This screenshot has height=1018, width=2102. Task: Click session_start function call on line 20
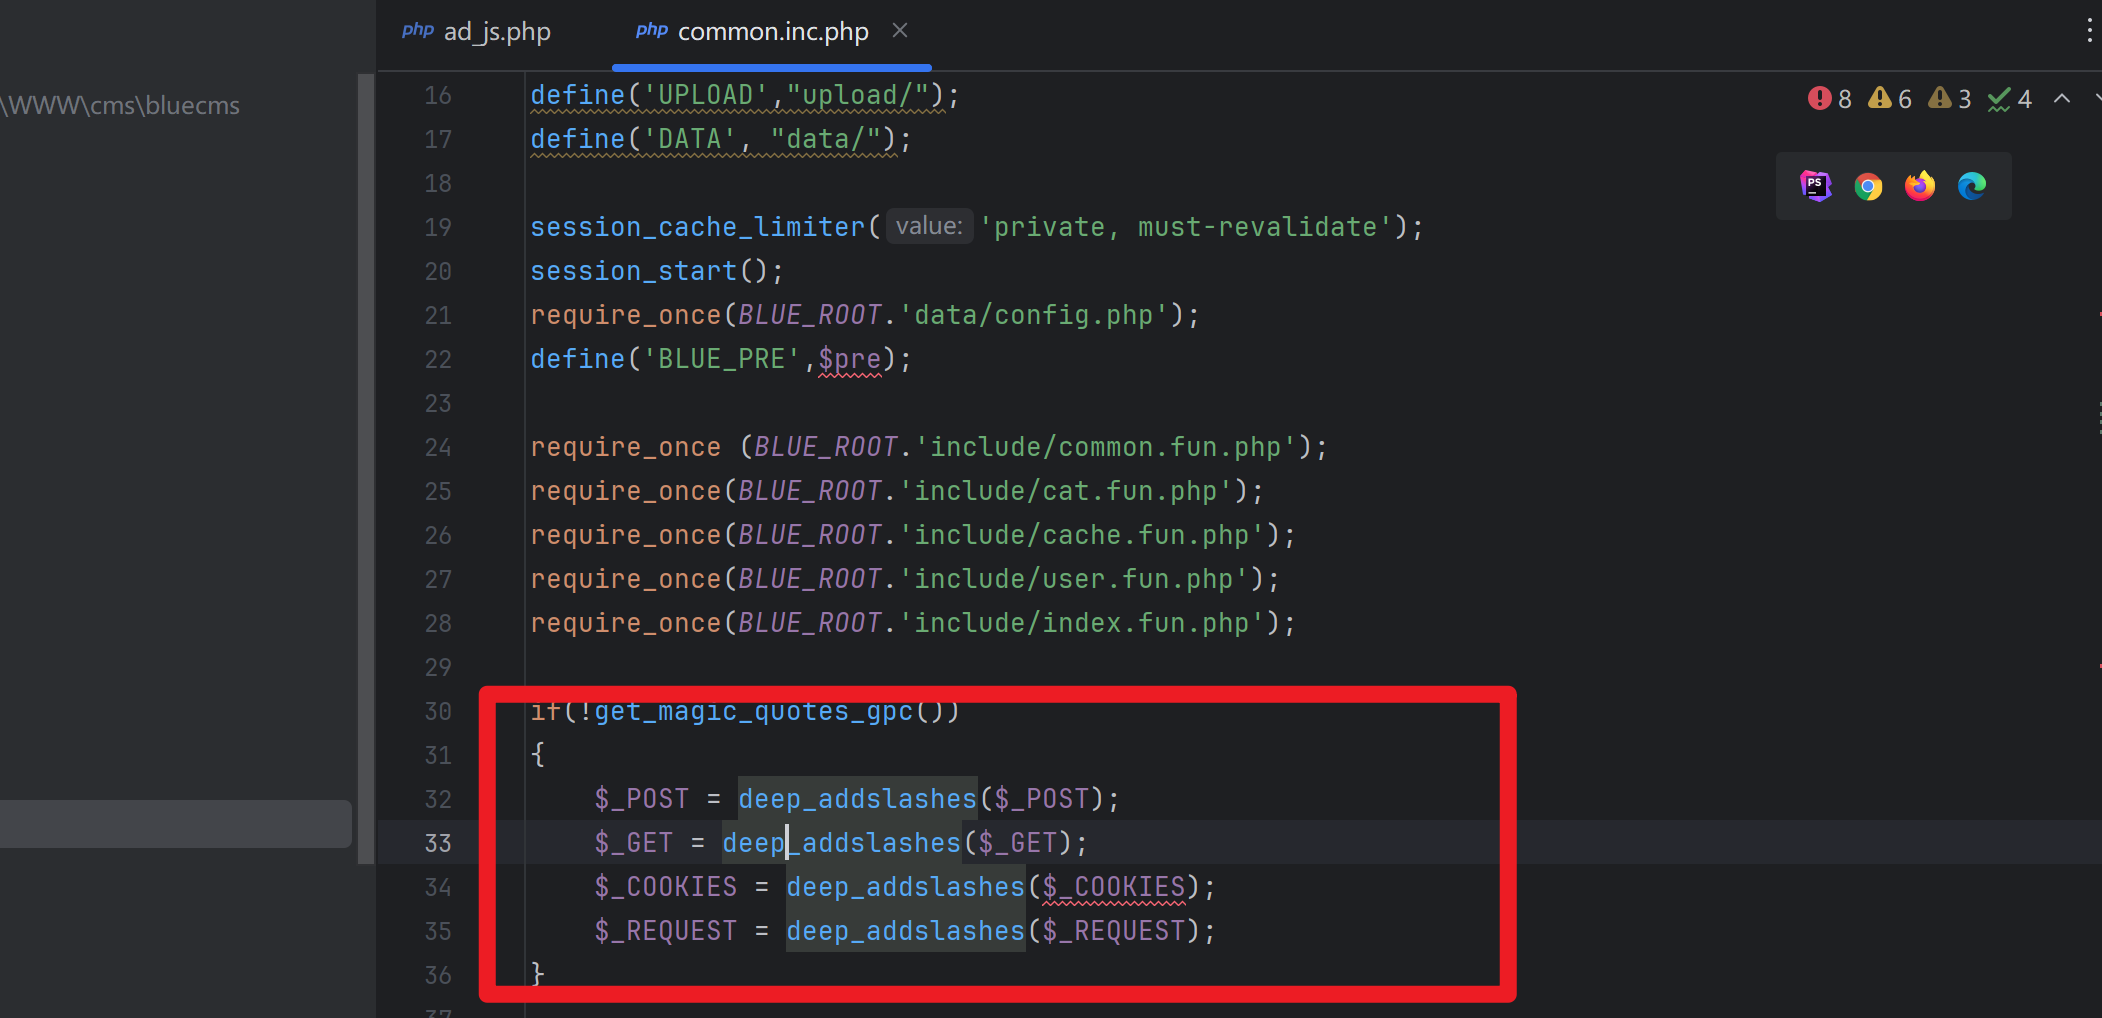tap(634, 271)
